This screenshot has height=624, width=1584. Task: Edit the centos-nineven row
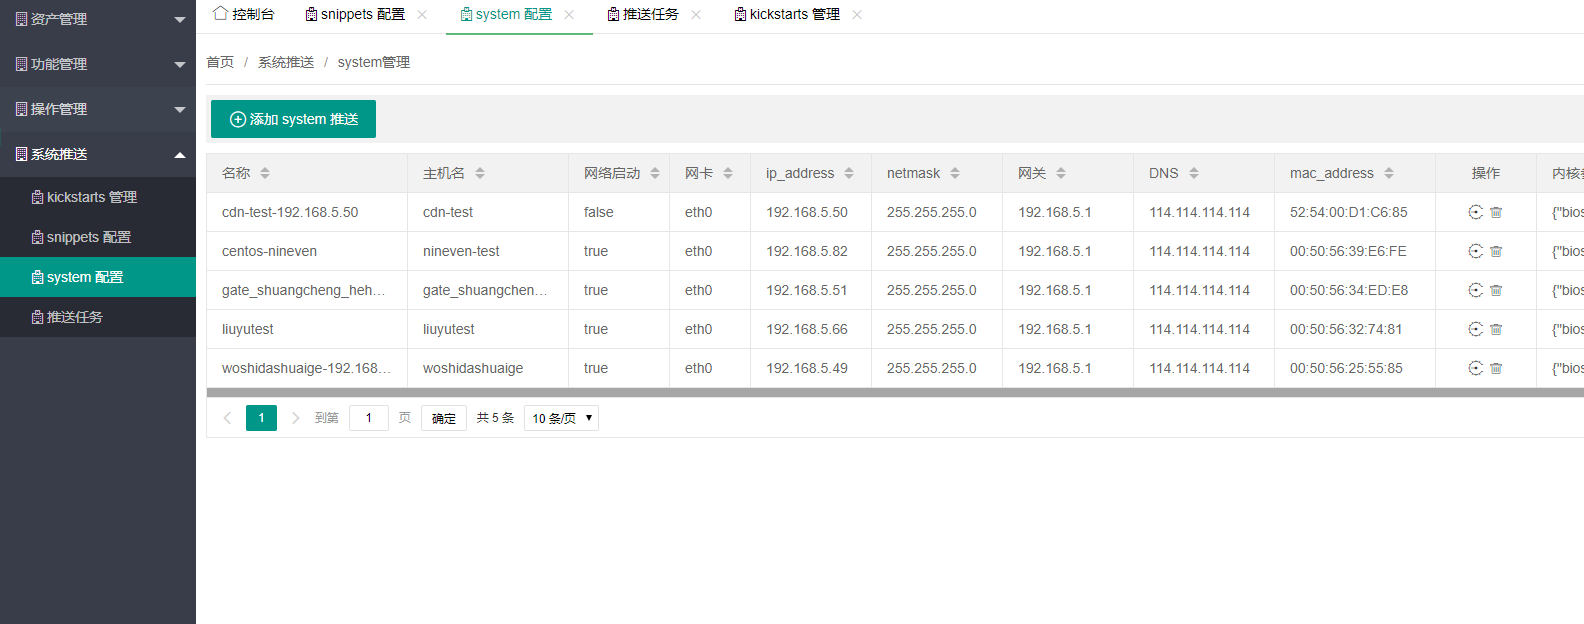coord(1475,251)
